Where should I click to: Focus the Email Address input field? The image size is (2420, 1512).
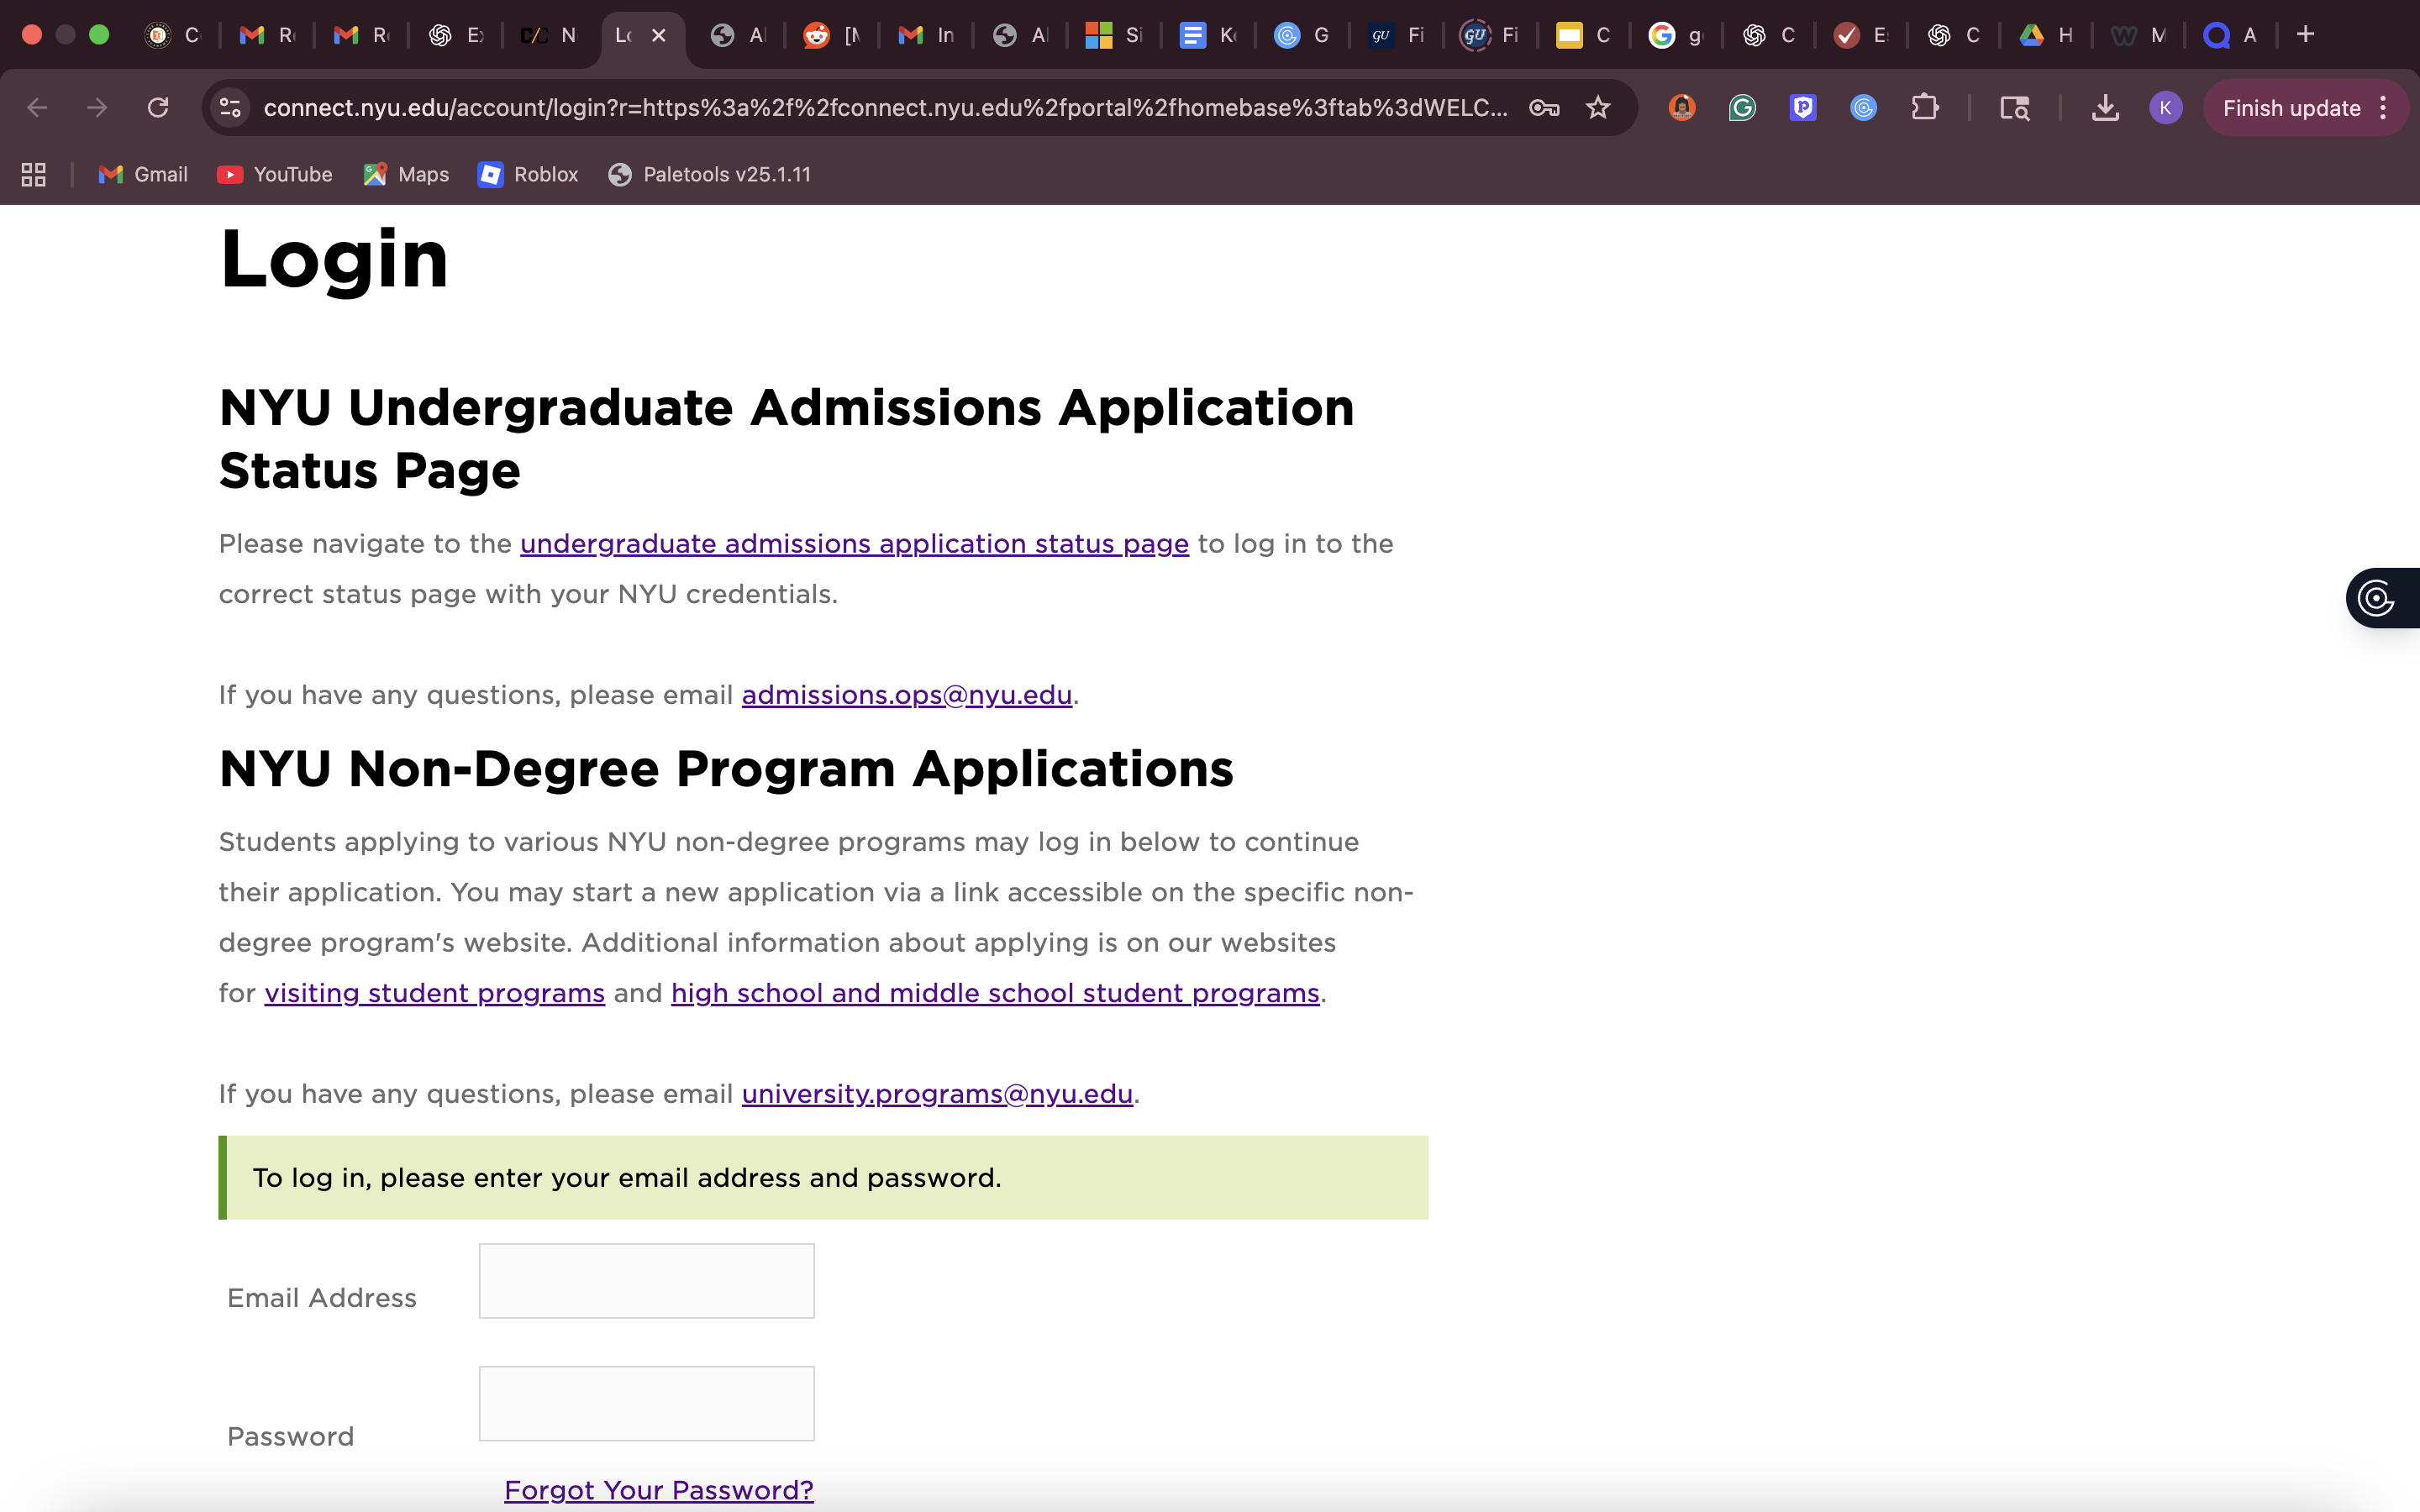point(646,1281)
